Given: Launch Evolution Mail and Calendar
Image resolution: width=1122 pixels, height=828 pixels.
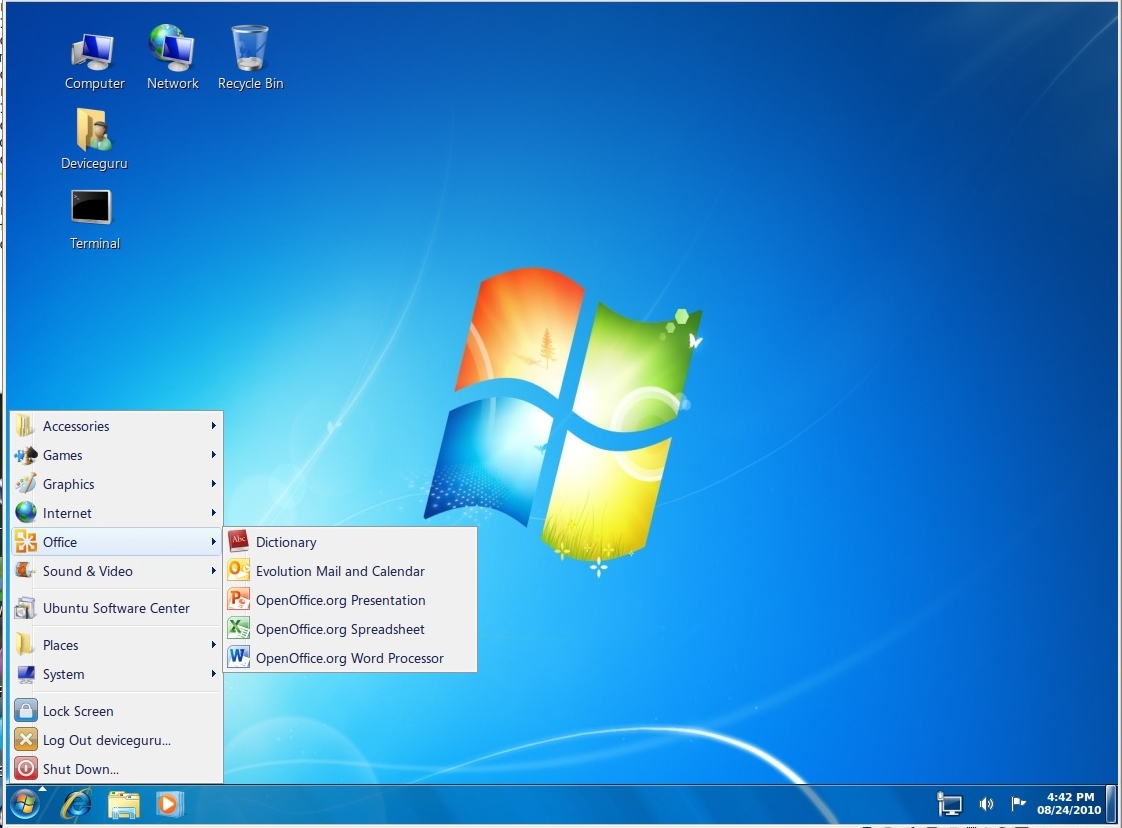Looking at the screenshot, I should [350, 571].
